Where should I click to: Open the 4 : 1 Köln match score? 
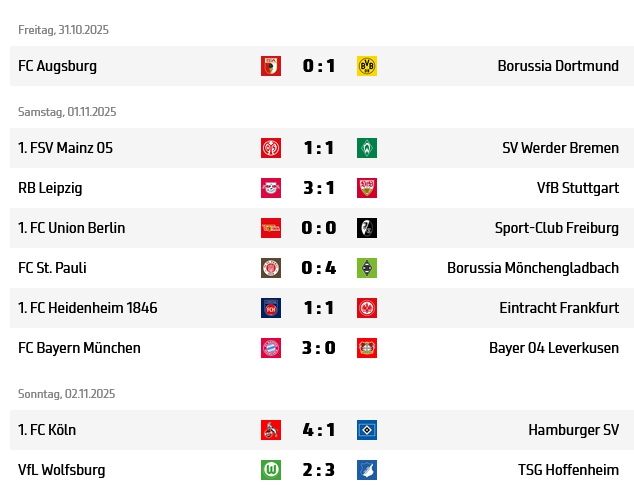319,430
